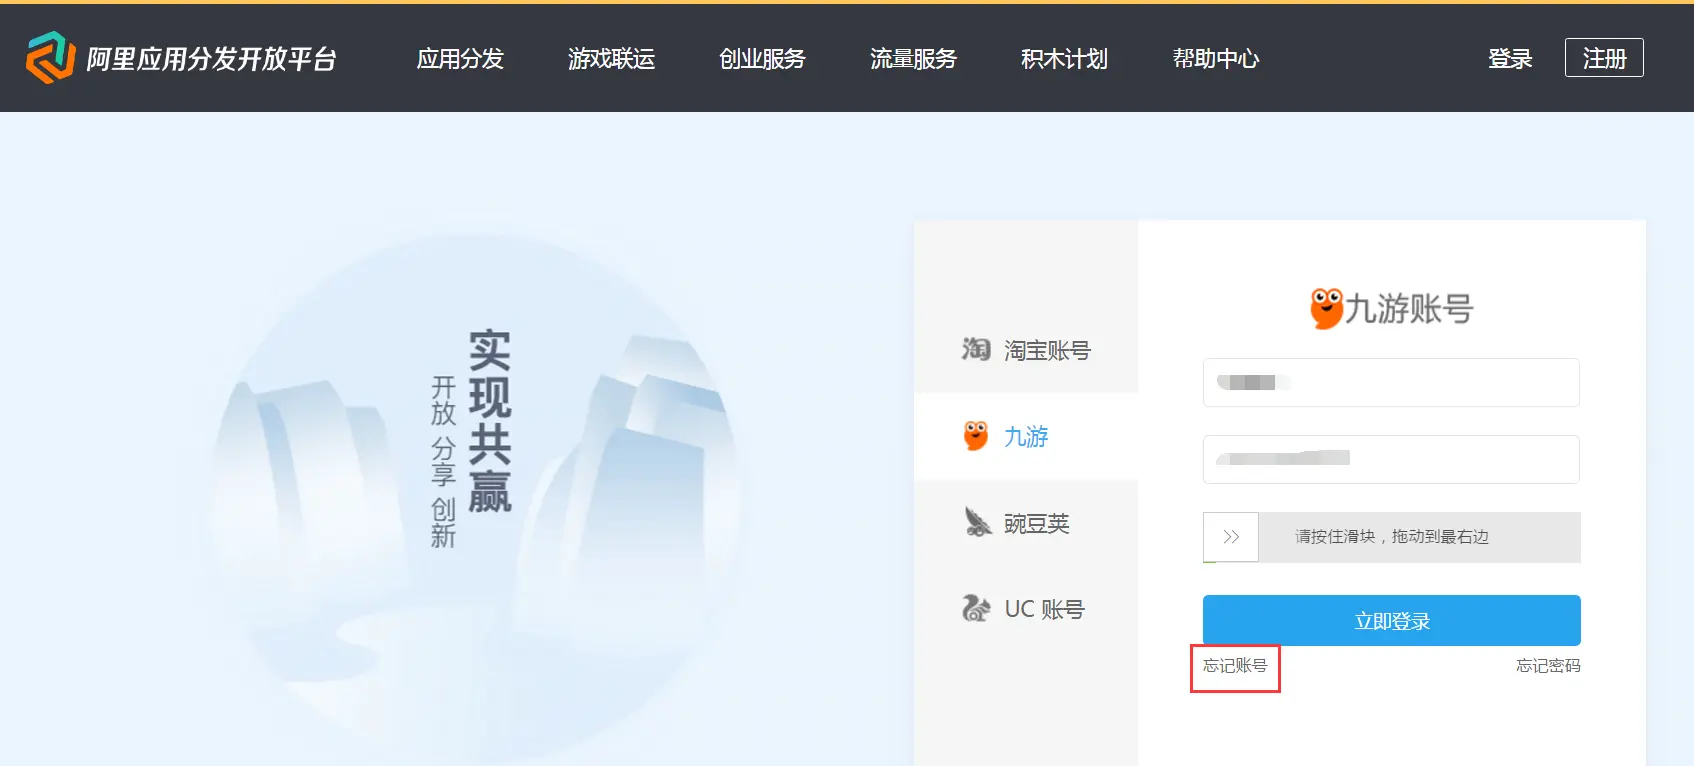Image resolution: width=1694 pixels, height=766 pixels.
Task: Select the 九游 login tab
Action: [x=1026, y=437]
